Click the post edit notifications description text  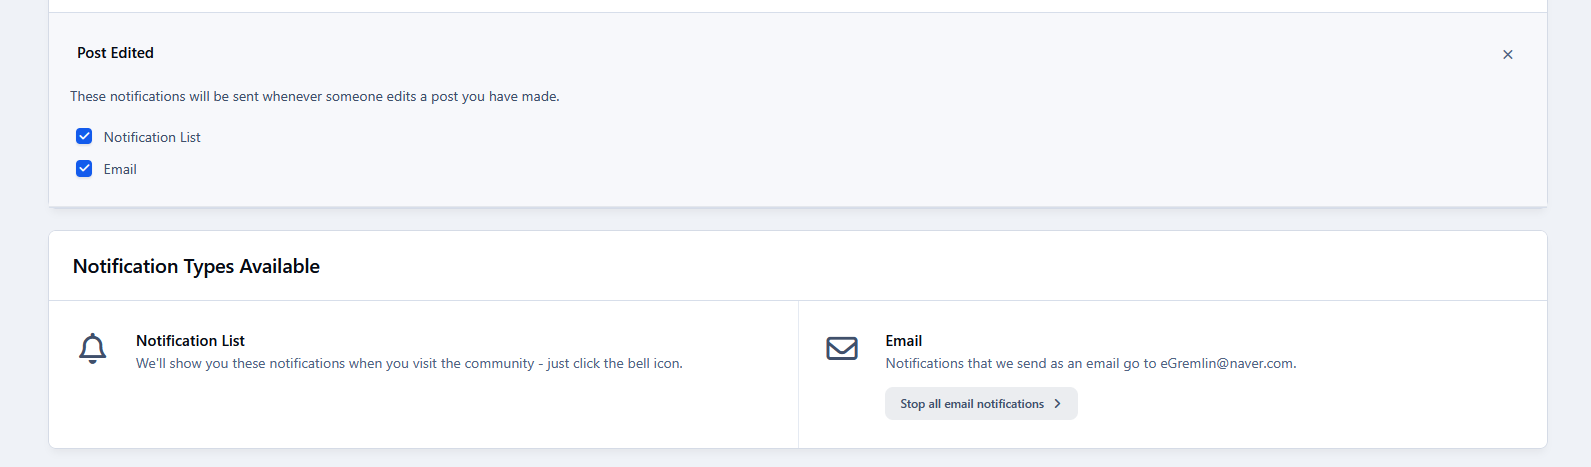pos(314,97)
